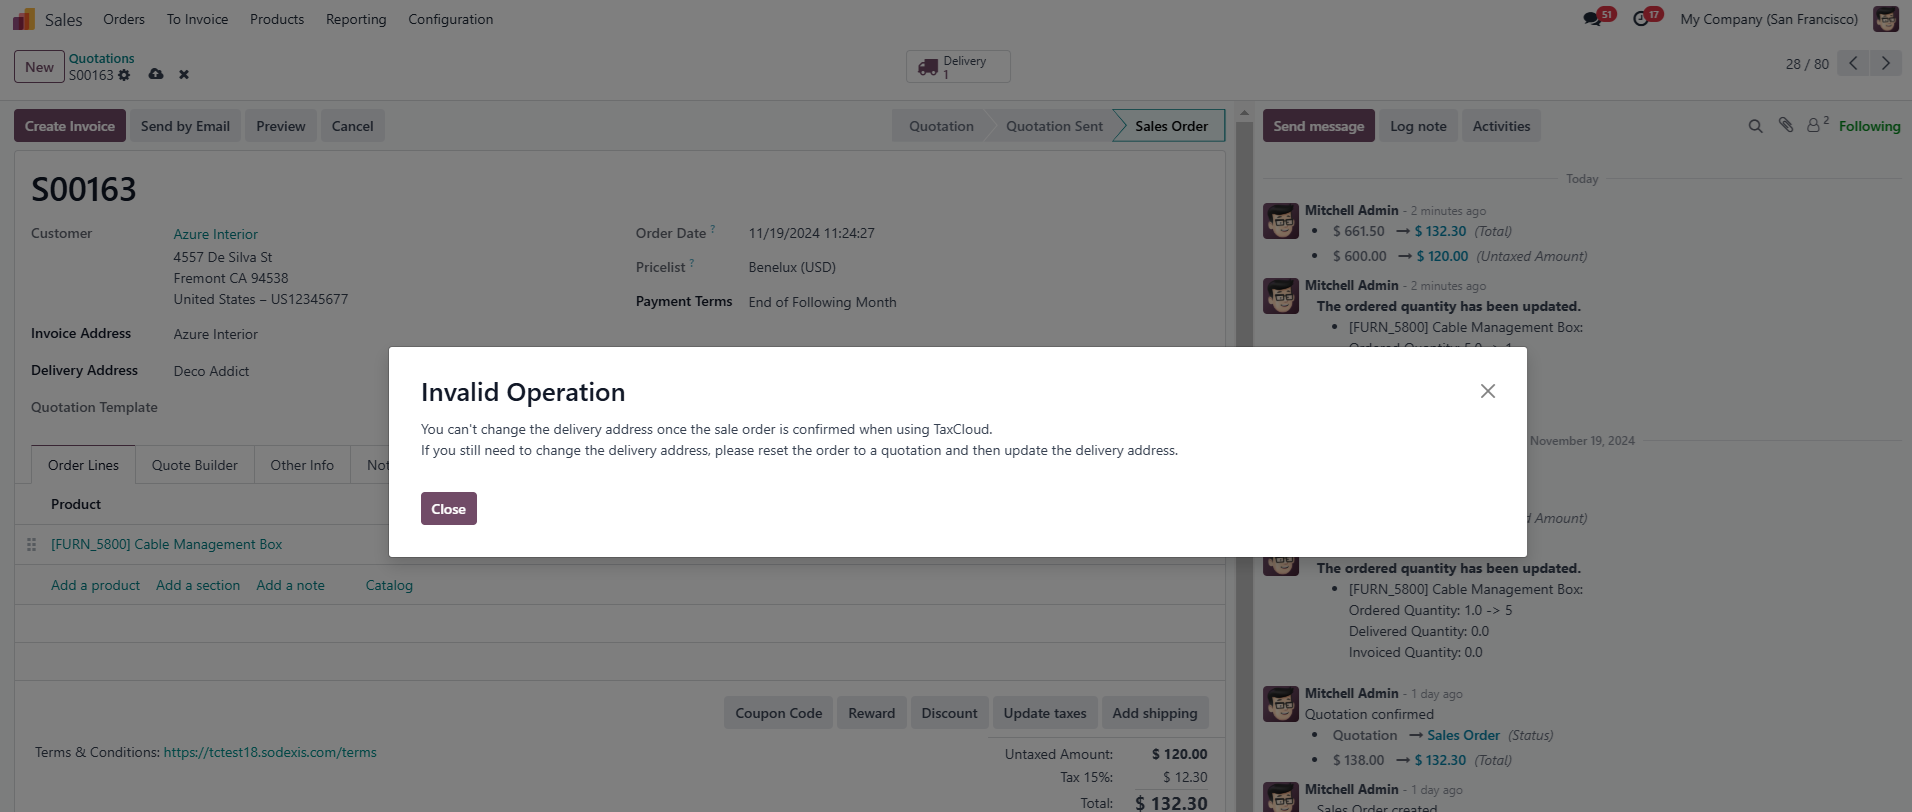Viewport: 1912px width, 812px height.
Task: Click the cloud save icon
Action: 156,74
